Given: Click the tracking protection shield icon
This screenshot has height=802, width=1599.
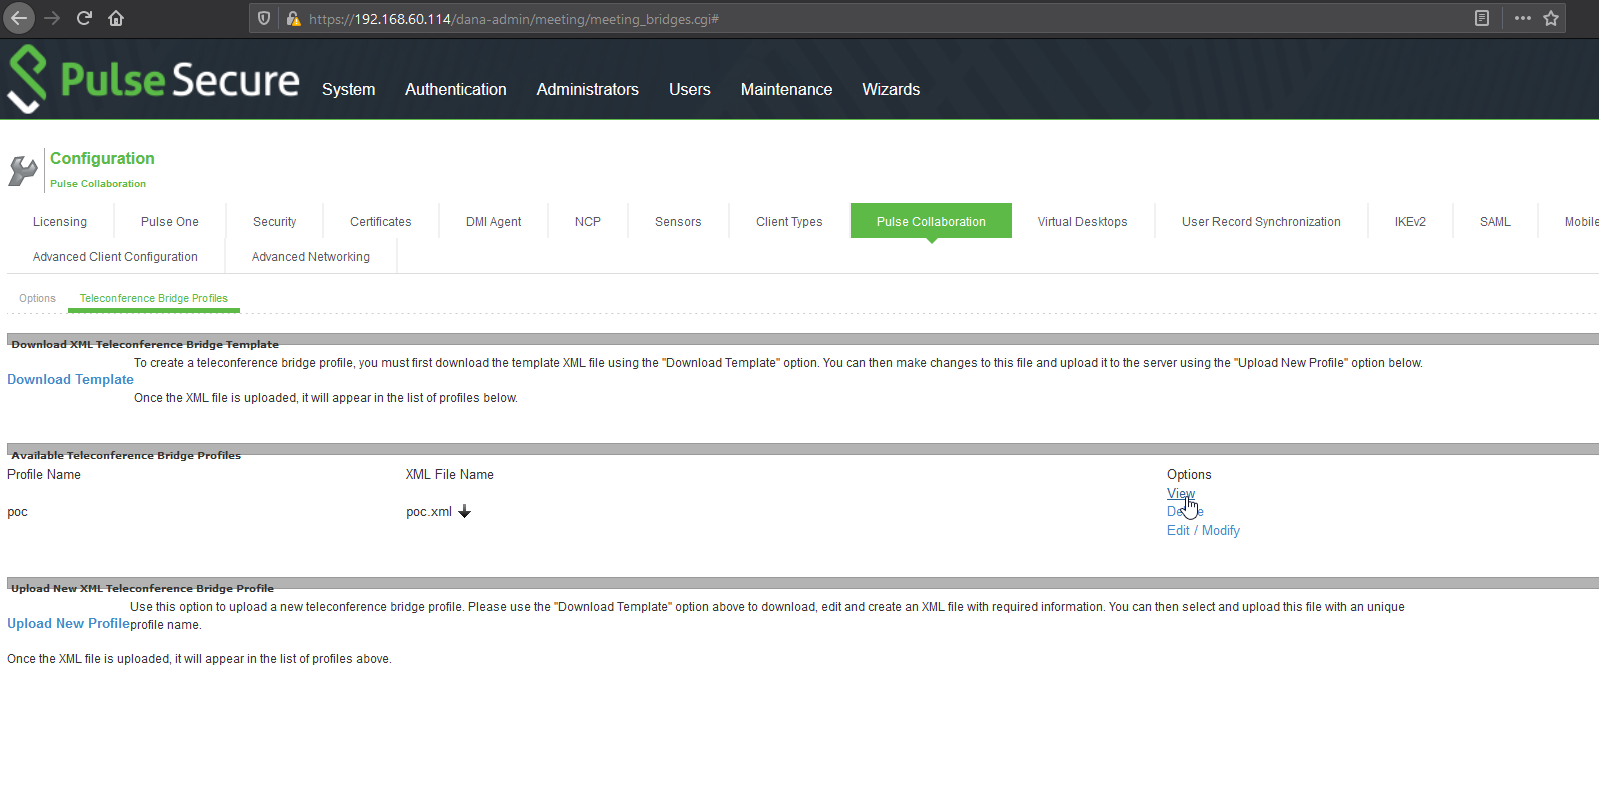Looking at the screenshot, I should (264, 18).
